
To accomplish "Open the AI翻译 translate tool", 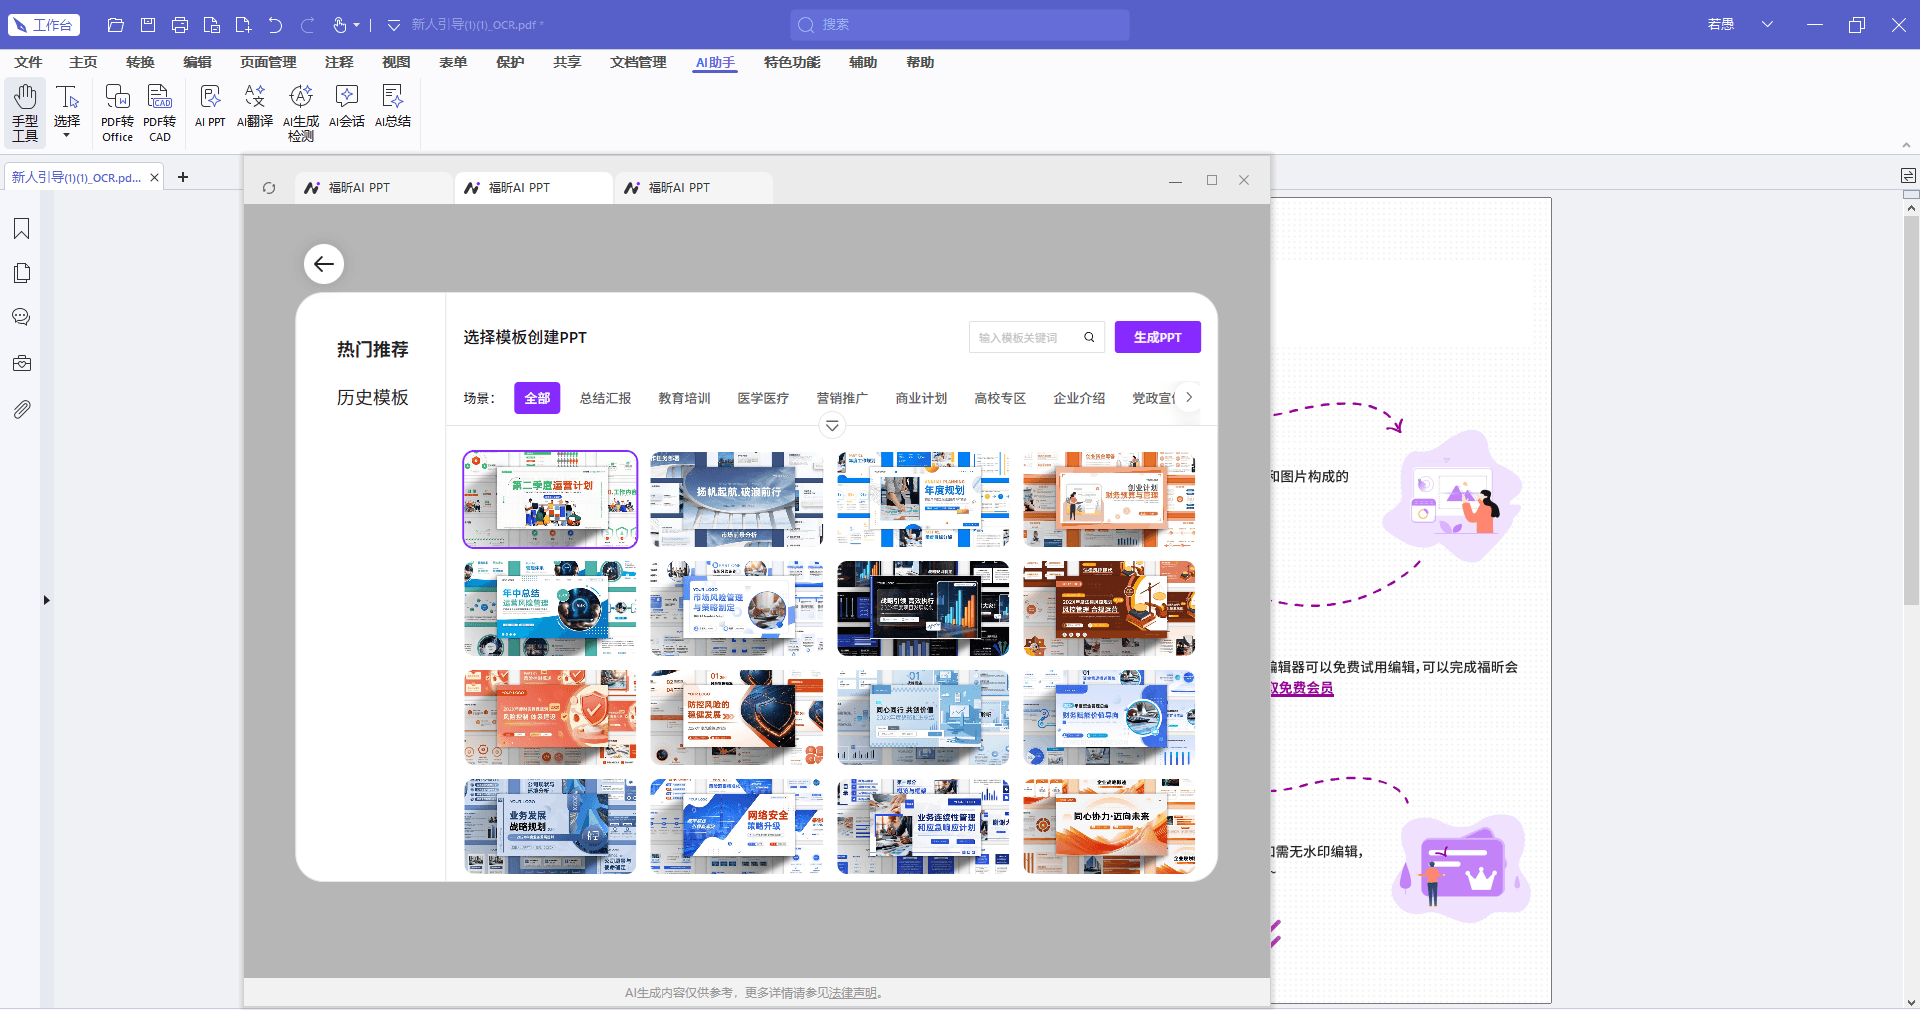I will point(255,106).
